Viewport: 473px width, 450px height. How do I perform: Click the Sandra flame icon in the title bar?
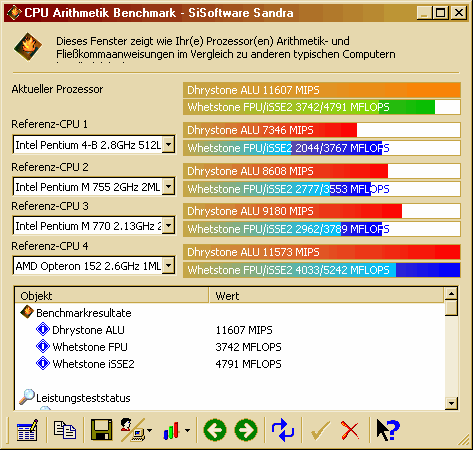coord(14,13)
